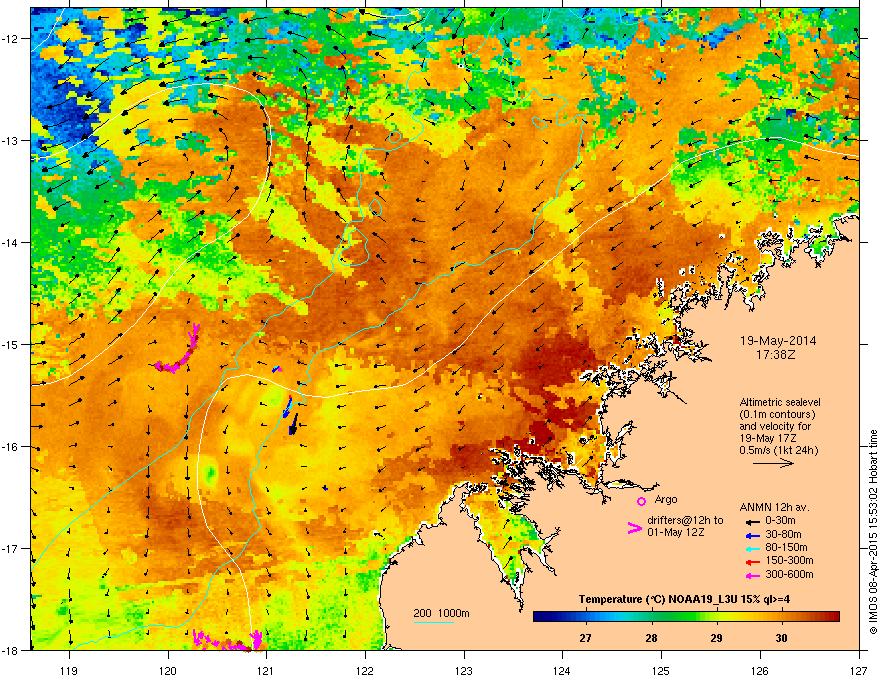880x680 pixels.
Task: Click the '150-300m' depth label
Action: [789, 560]
